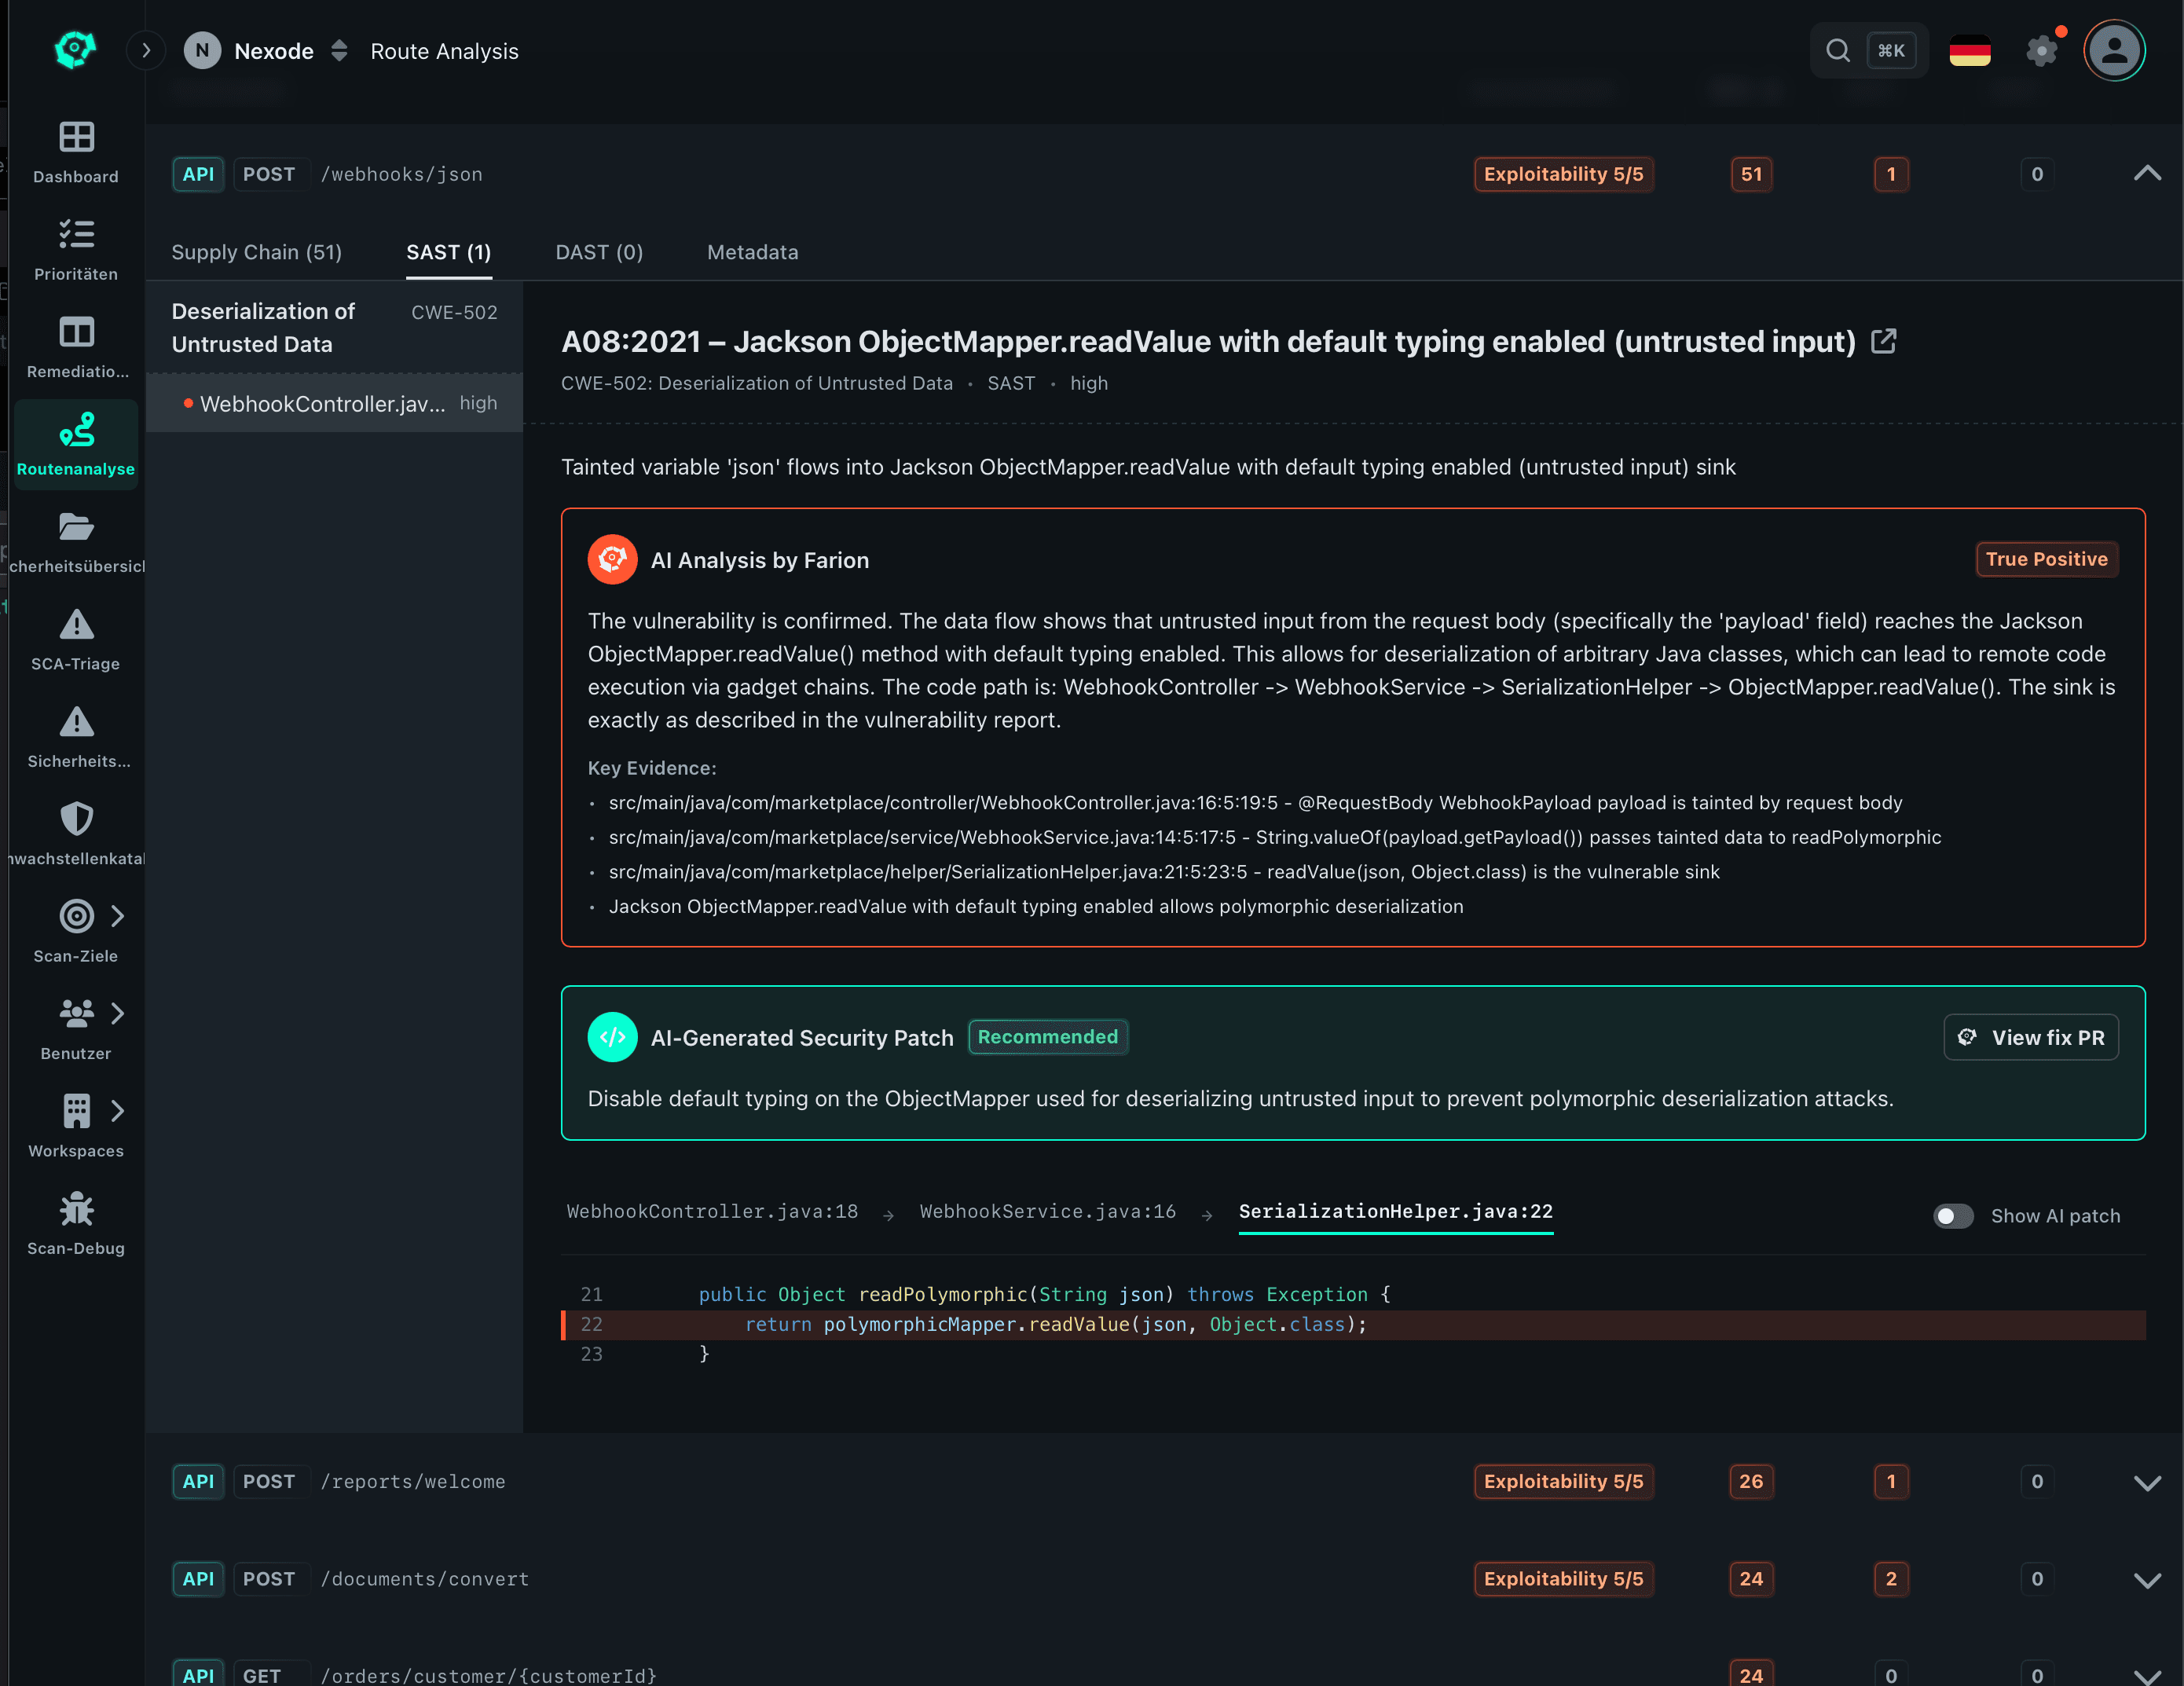Image resolution: width=2184 pixels, height=1686 pixels.
Task: Select the Routenanalyse sidebar icon
Action: pyautogui.click(x=76, y=429)
